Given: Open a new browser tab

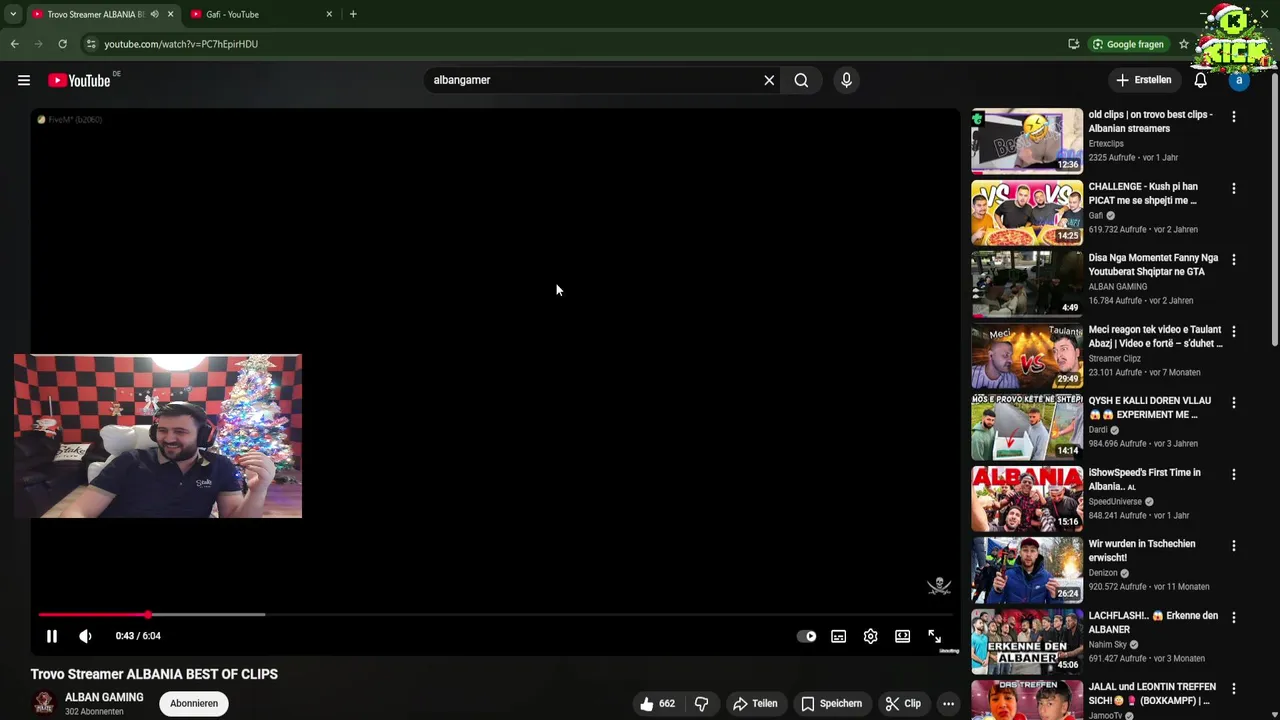Looking at the screenshot, I should click(x=353, y=14).
